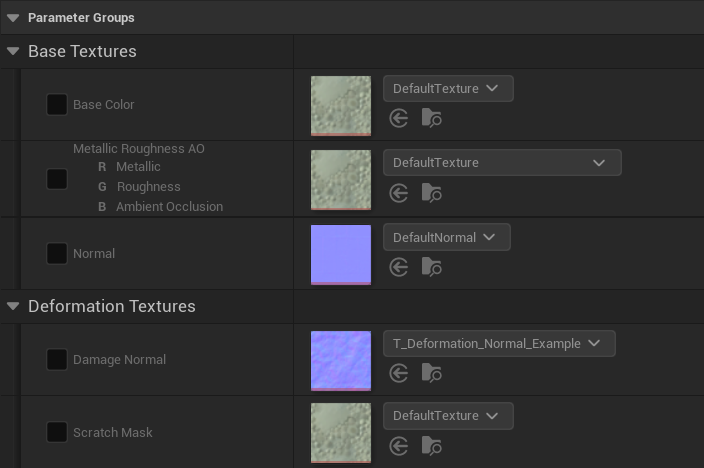Image resolution: width=704 pixels, height=468 pixels.
Task: Click the Damage Normal texture thumbnail
Action: [341, 361]
